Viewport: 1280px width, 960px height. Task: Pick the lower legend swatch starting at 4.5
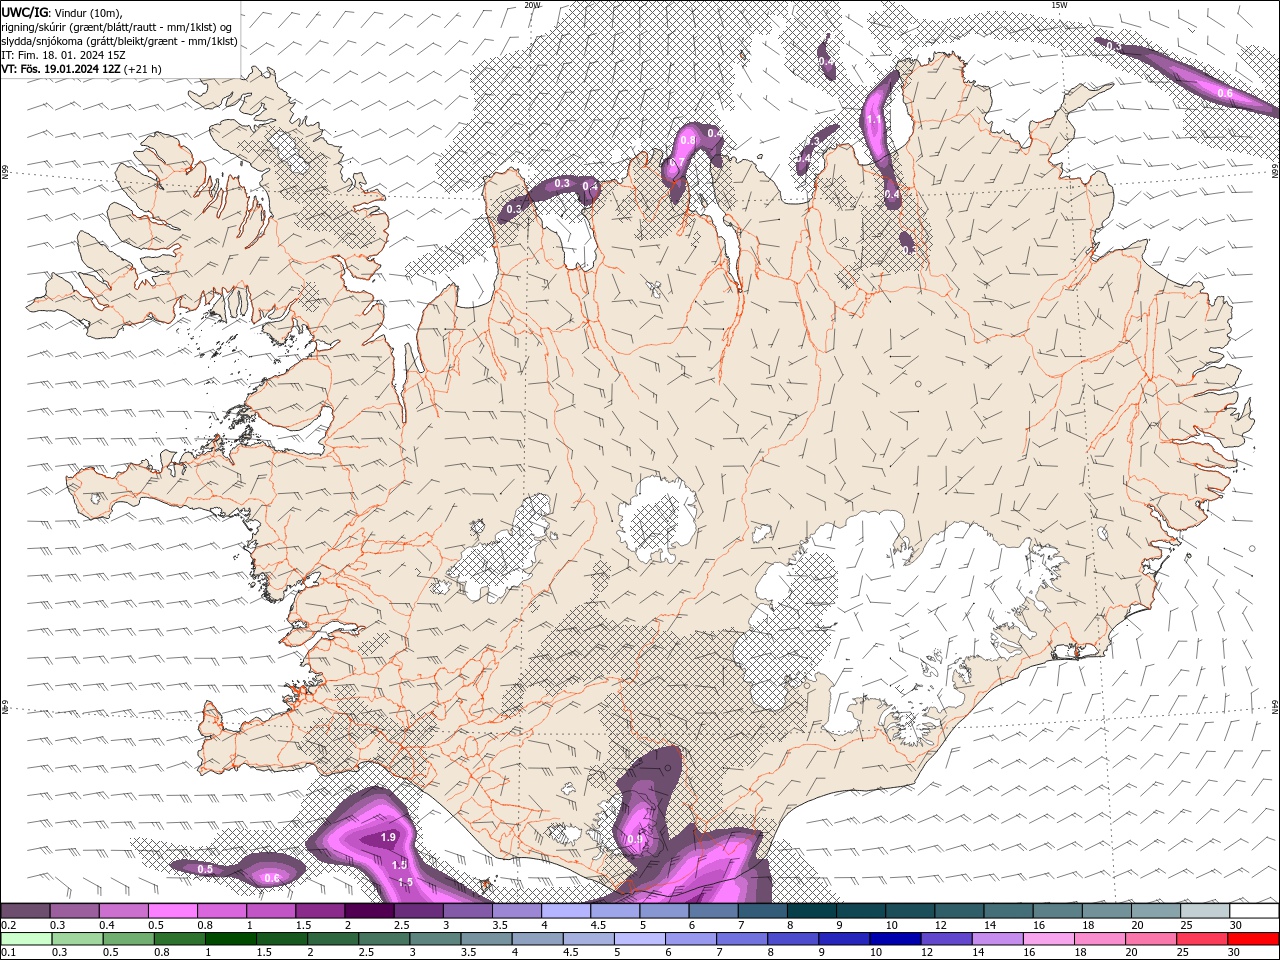click(x=589, y=939)
